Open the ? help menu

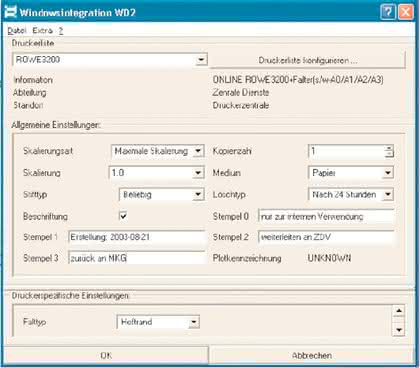point(61,31)
